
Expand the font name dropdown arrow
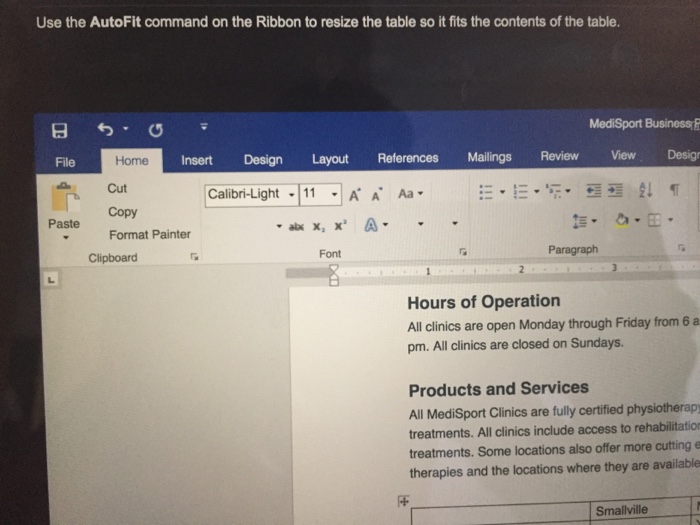292,195
